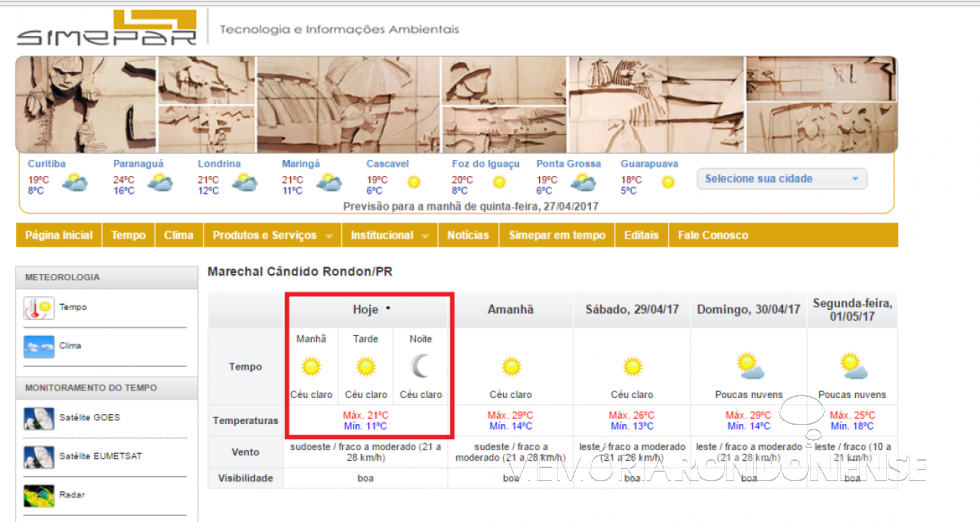Click the Curitiba city link

click(46, 164)
